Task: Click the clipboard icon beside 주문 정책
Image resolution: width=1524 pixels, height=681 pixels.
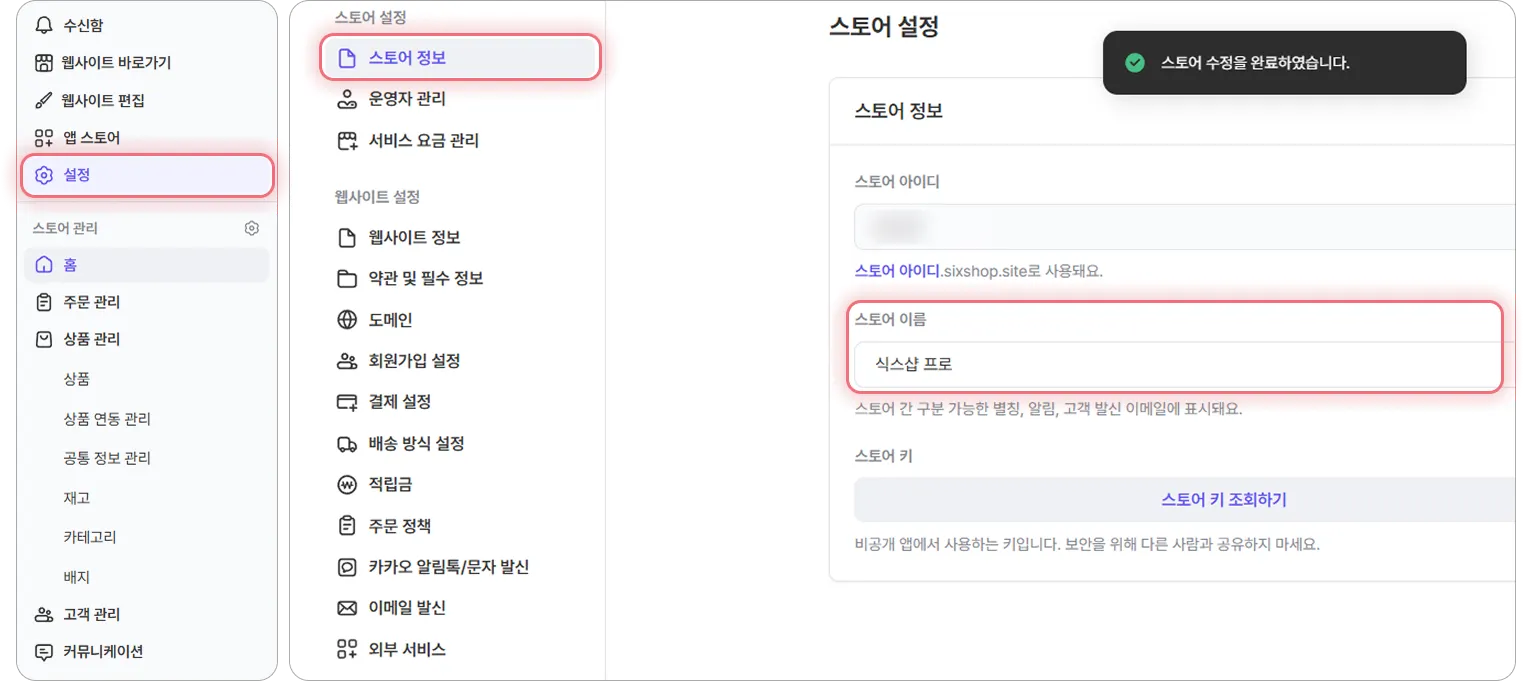Action: pos(347,526)
